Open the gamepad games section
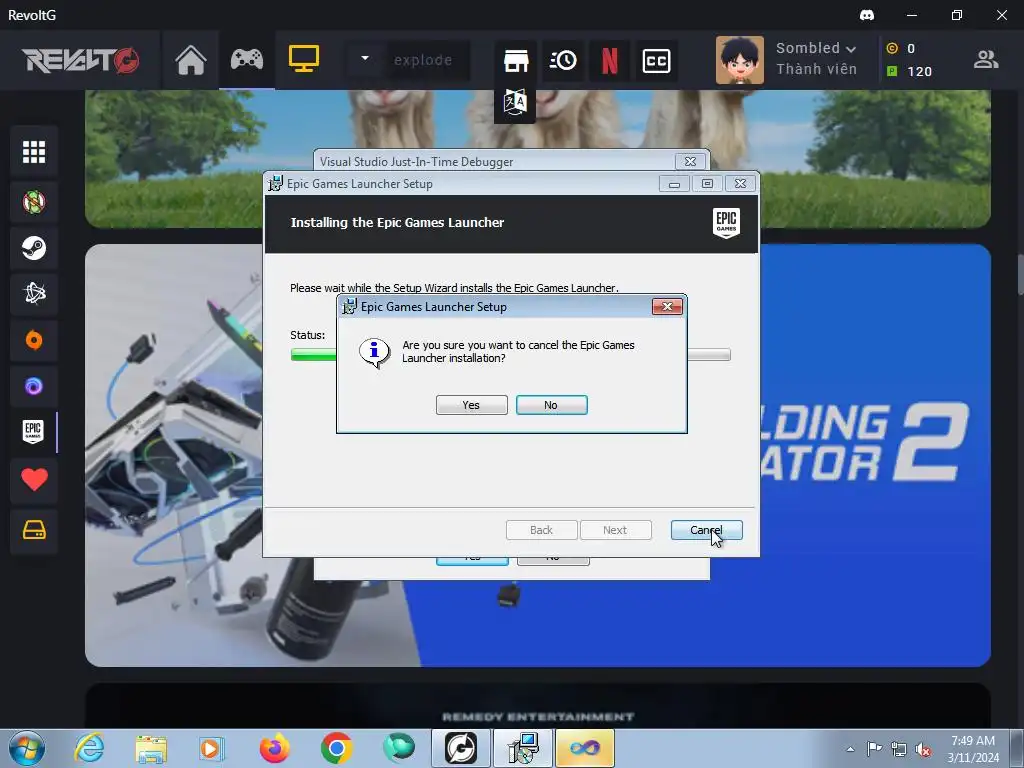Viewport: 1024px width, 768px height. (247, 59)
